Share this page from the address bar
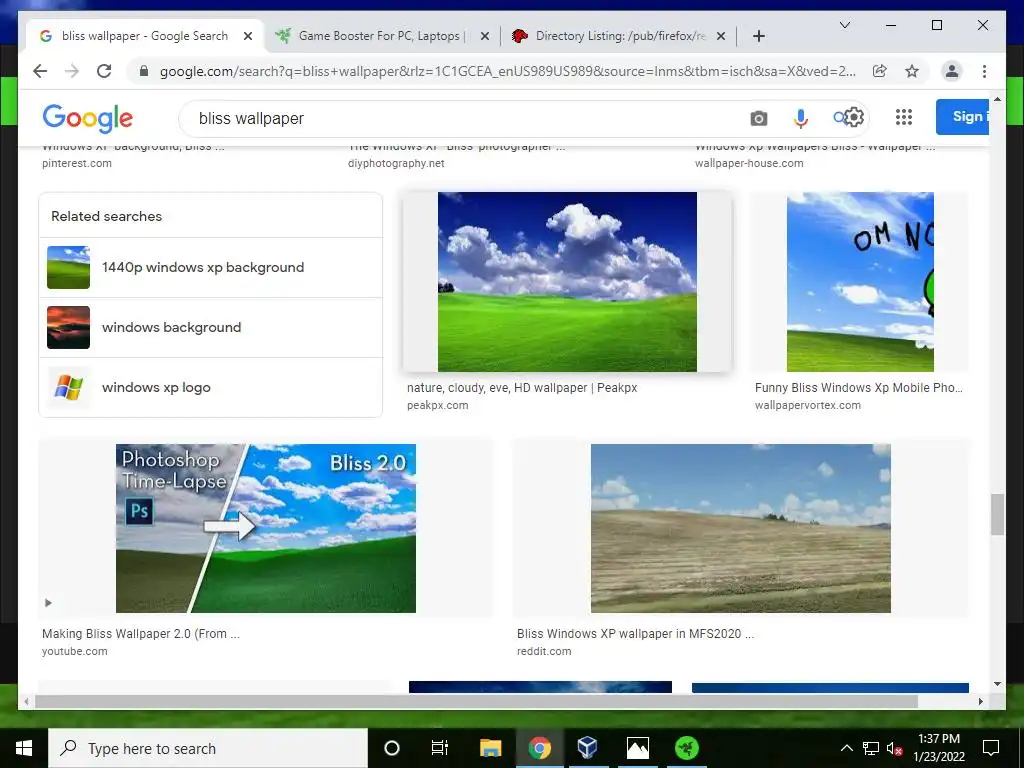This screenshot has height=768, width=1024. [x=880, y=71]
